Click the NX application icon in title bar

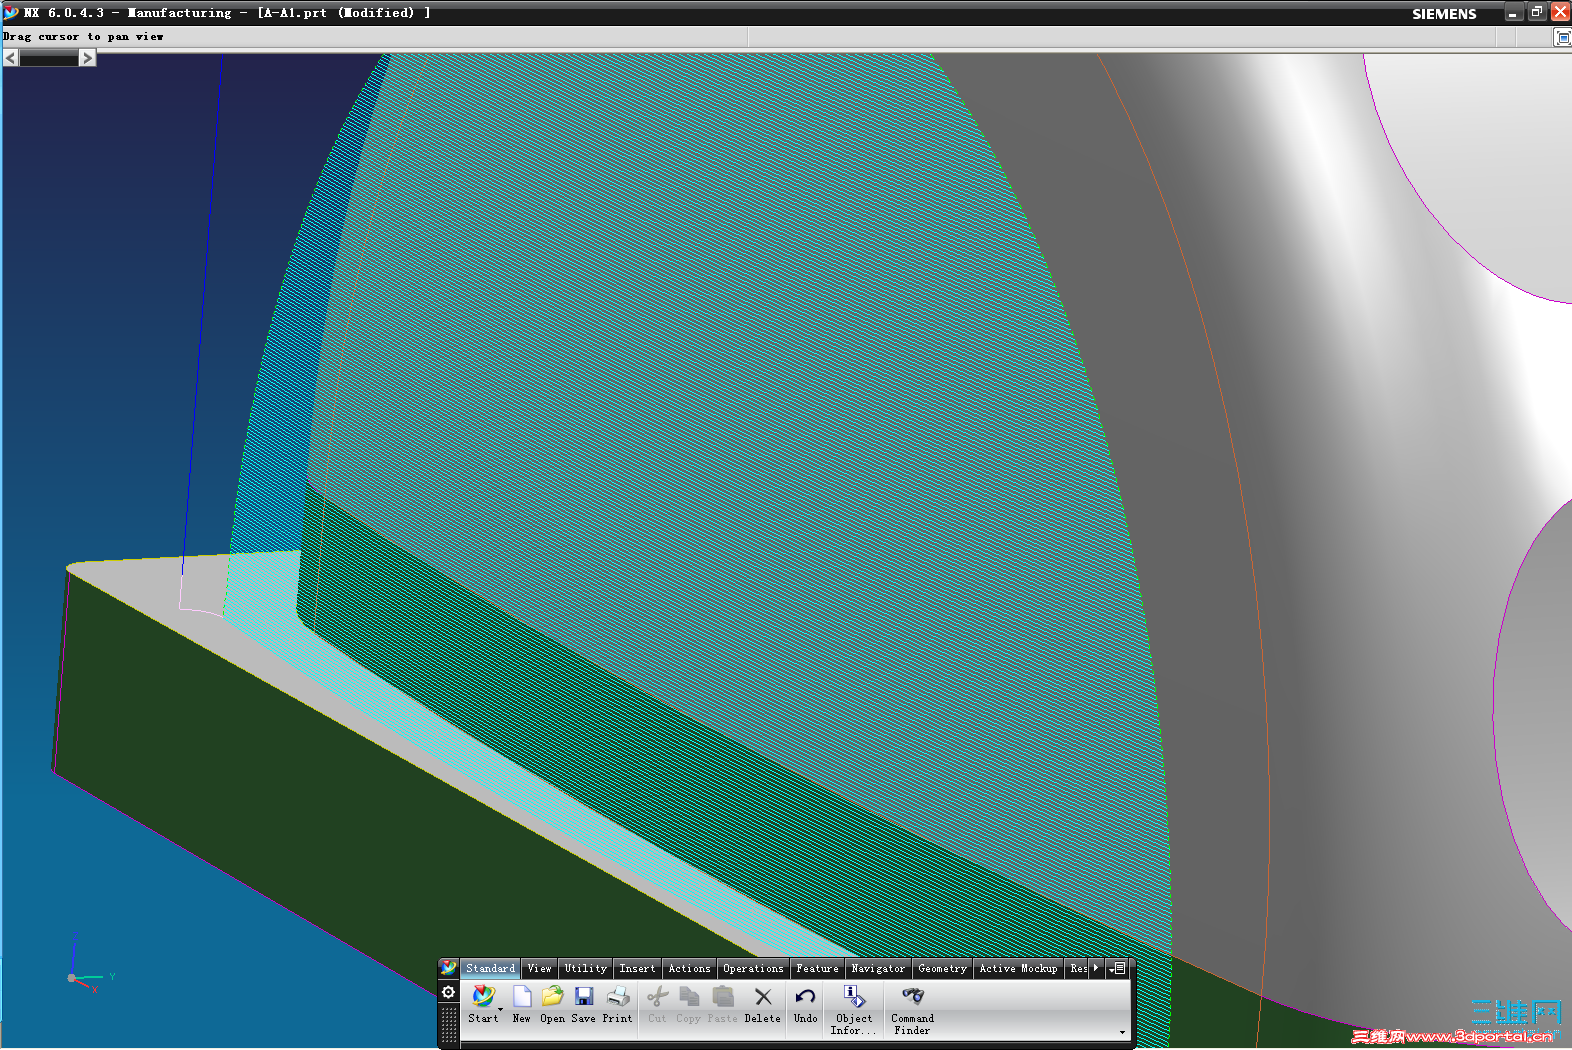pyautogui.click(x=11, y=13)
